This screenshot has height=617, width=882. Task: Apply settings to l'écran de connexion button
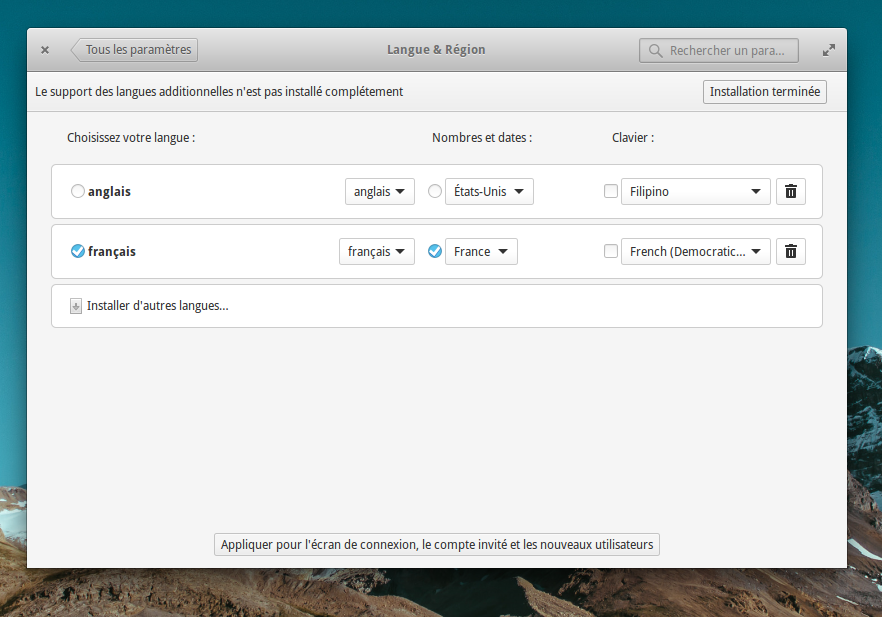coord(437,544)
